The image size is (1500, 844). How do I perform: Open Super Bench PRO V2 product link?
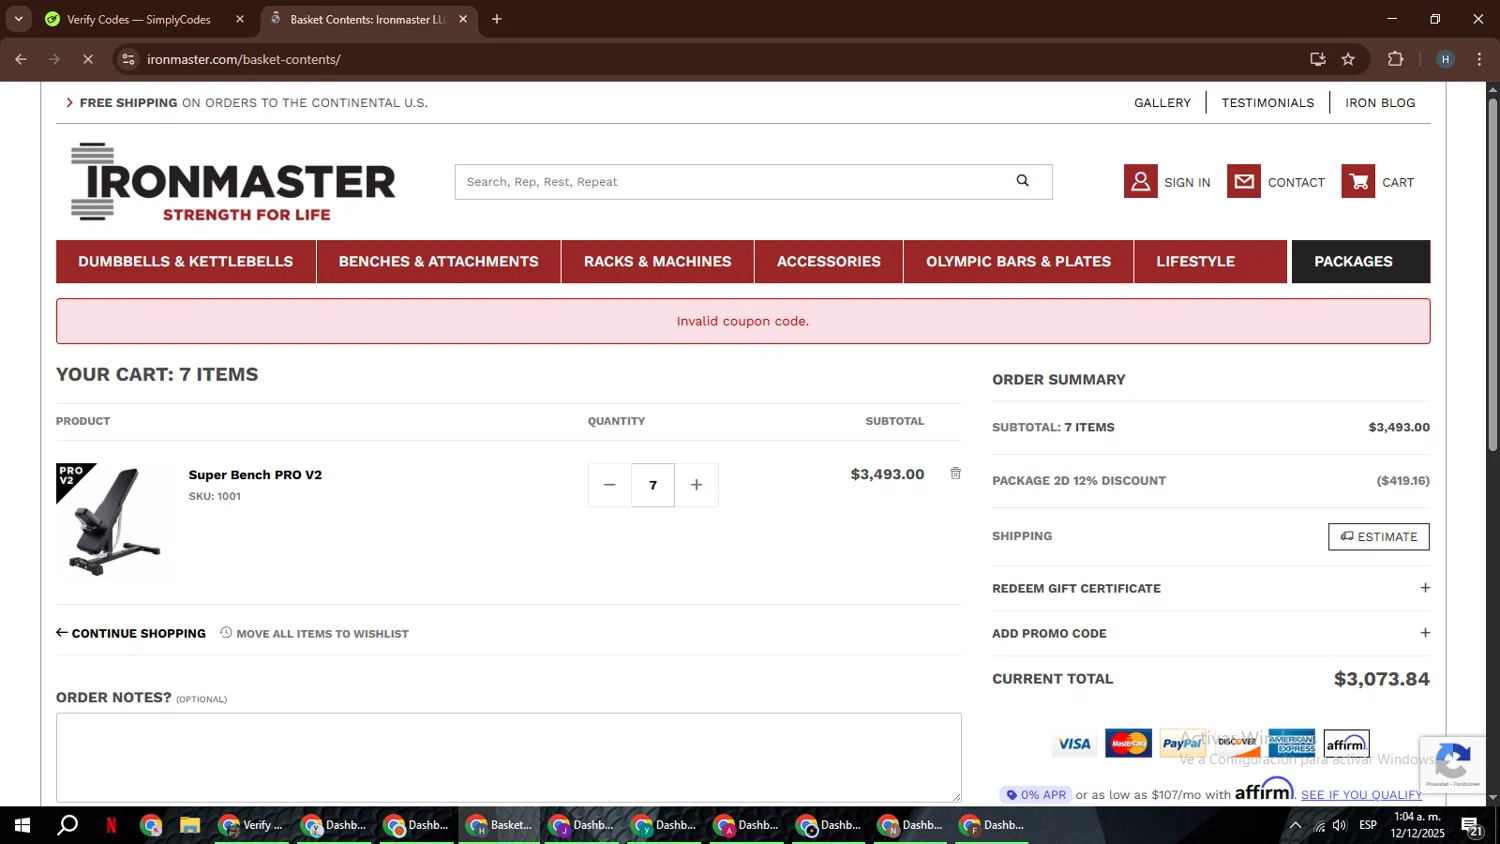pos(255,475)
